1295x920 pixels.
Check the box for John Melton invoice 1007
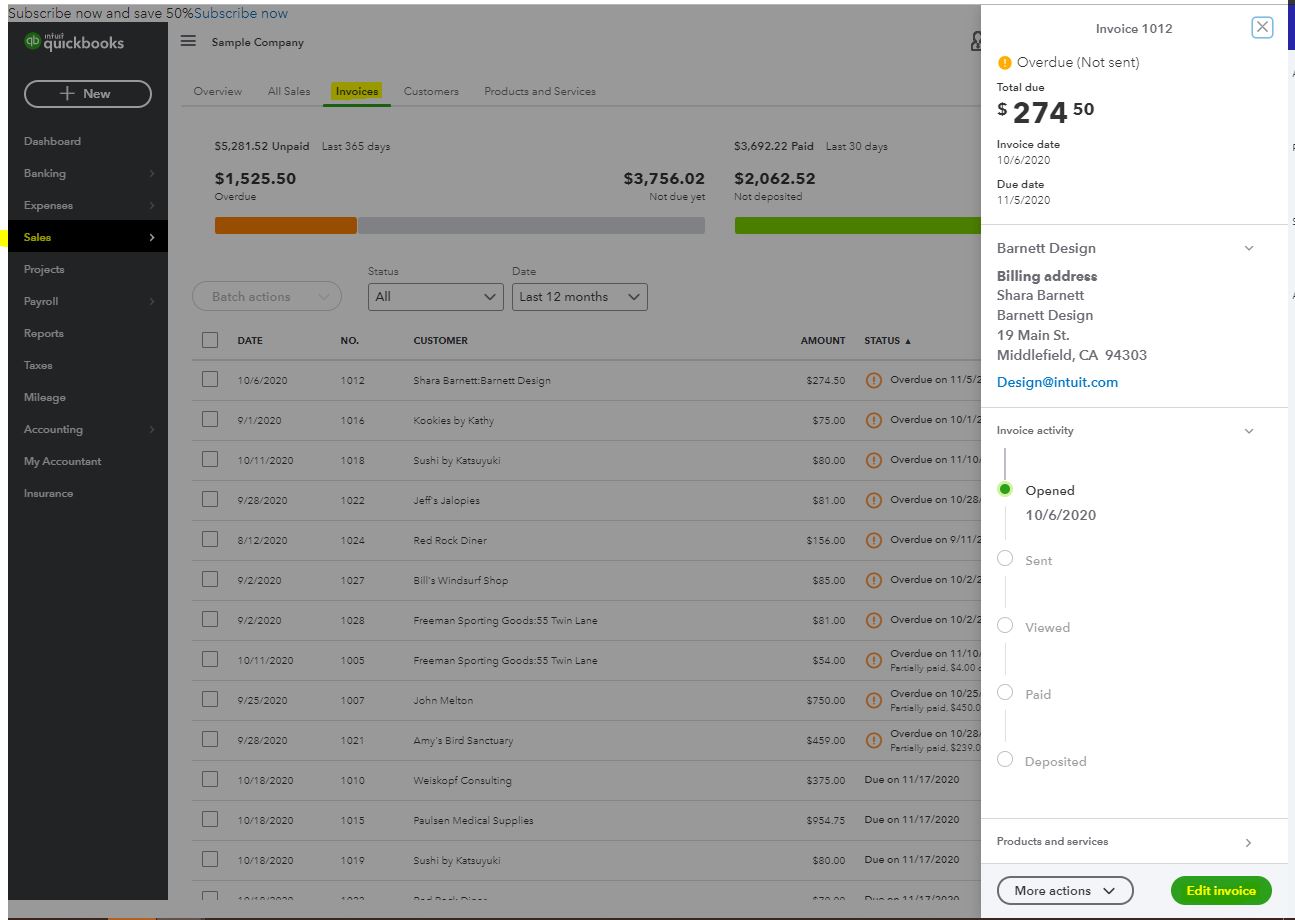pos(209,699)
